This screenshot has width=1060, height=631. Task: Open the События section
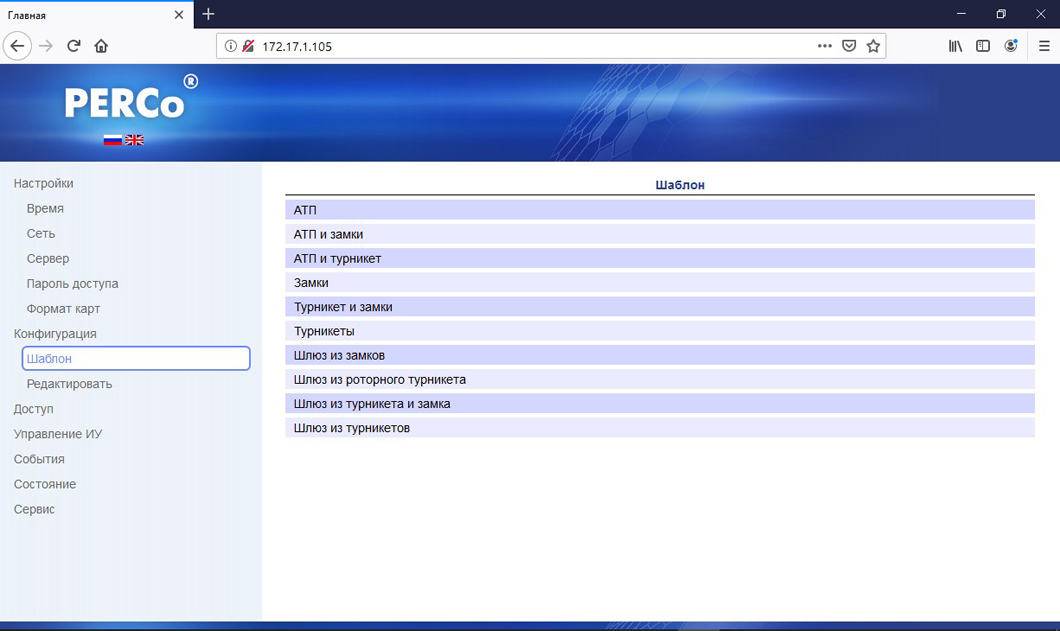pos(39,459)
